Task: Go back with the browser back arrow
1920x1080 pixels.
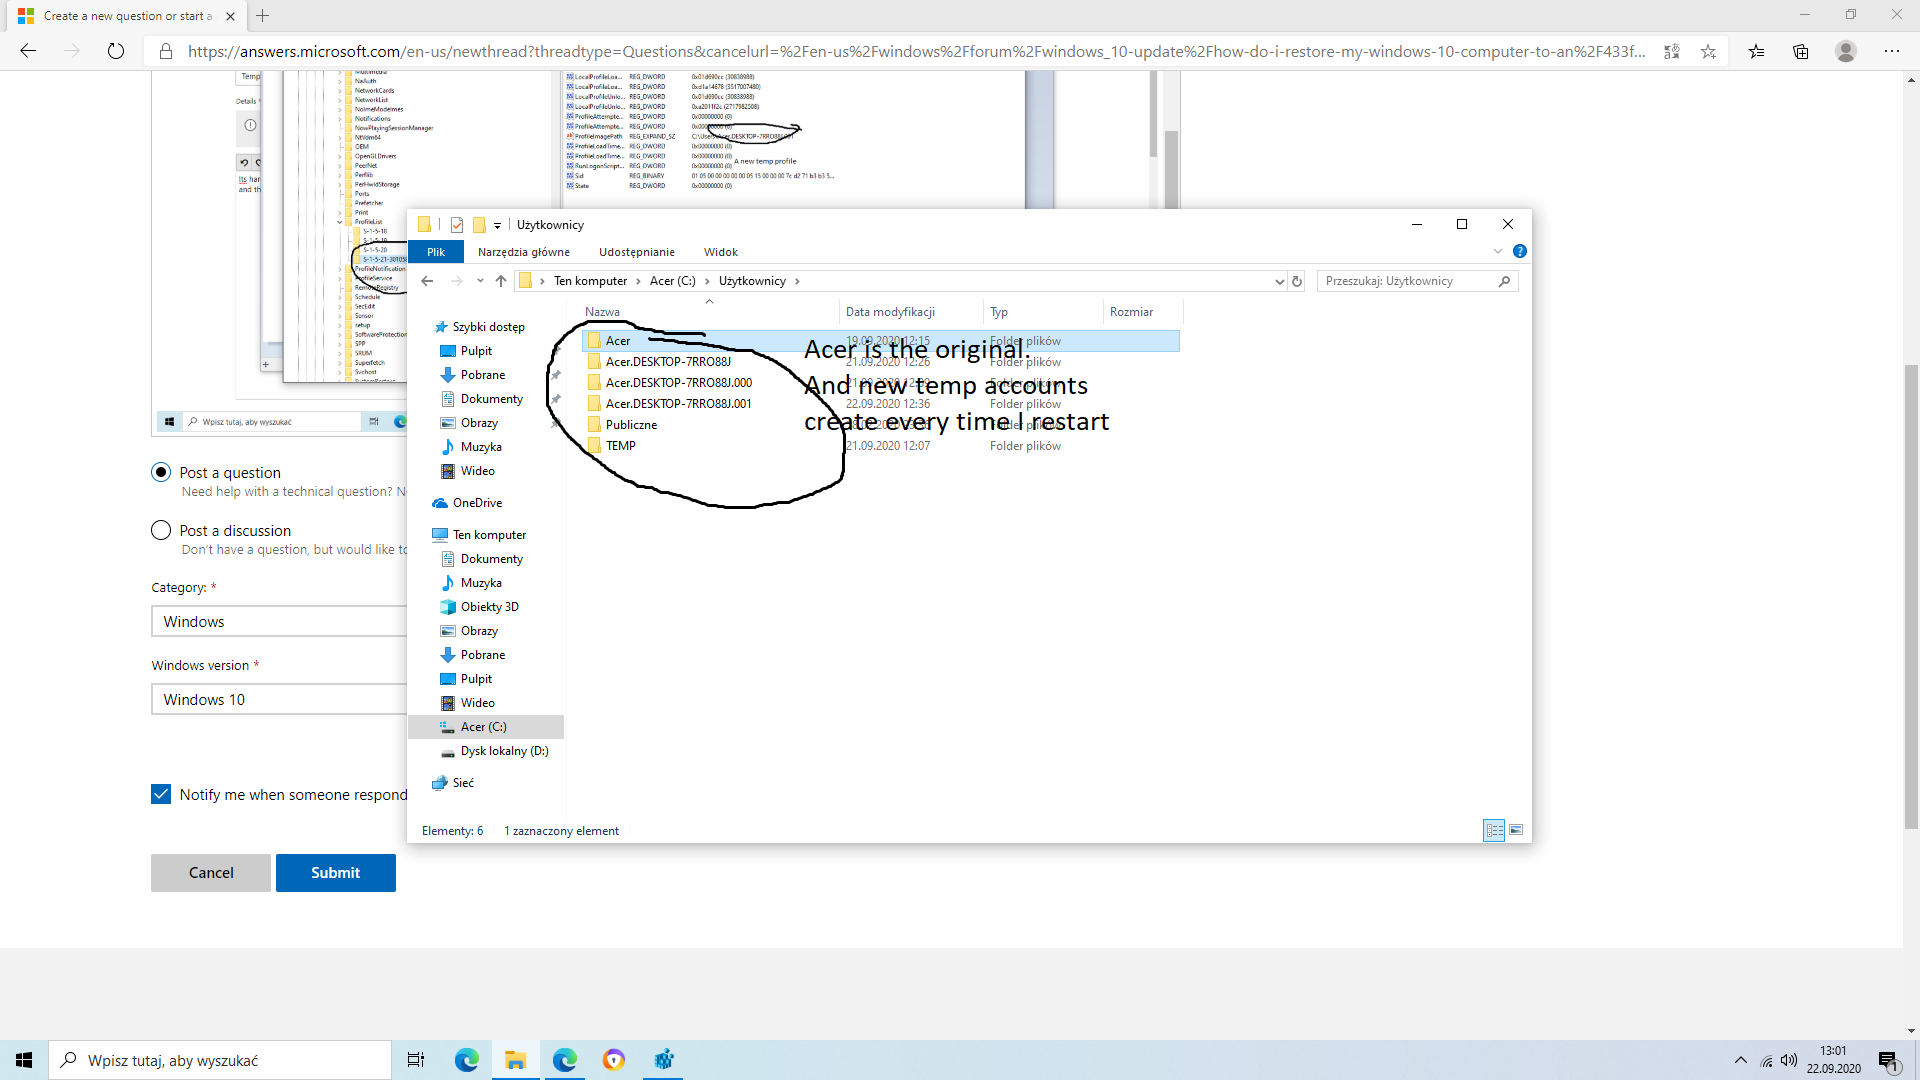Action: coord(28,51)
